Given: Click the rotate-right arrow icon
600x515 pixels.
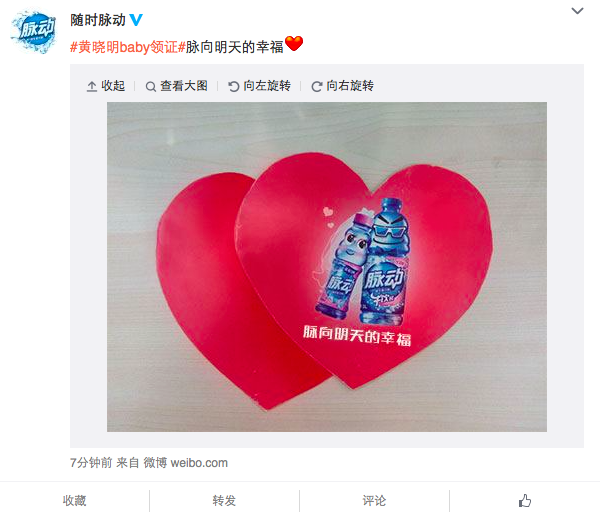Looking at the screenshot, I should point(317,86).
